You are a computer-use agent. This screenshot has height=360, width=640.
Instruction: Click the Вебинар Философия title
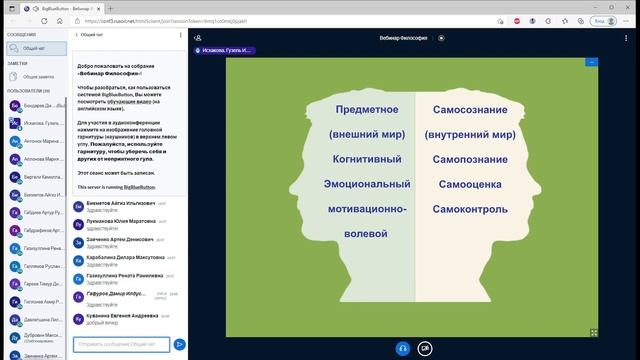click(x=403, y=38)
